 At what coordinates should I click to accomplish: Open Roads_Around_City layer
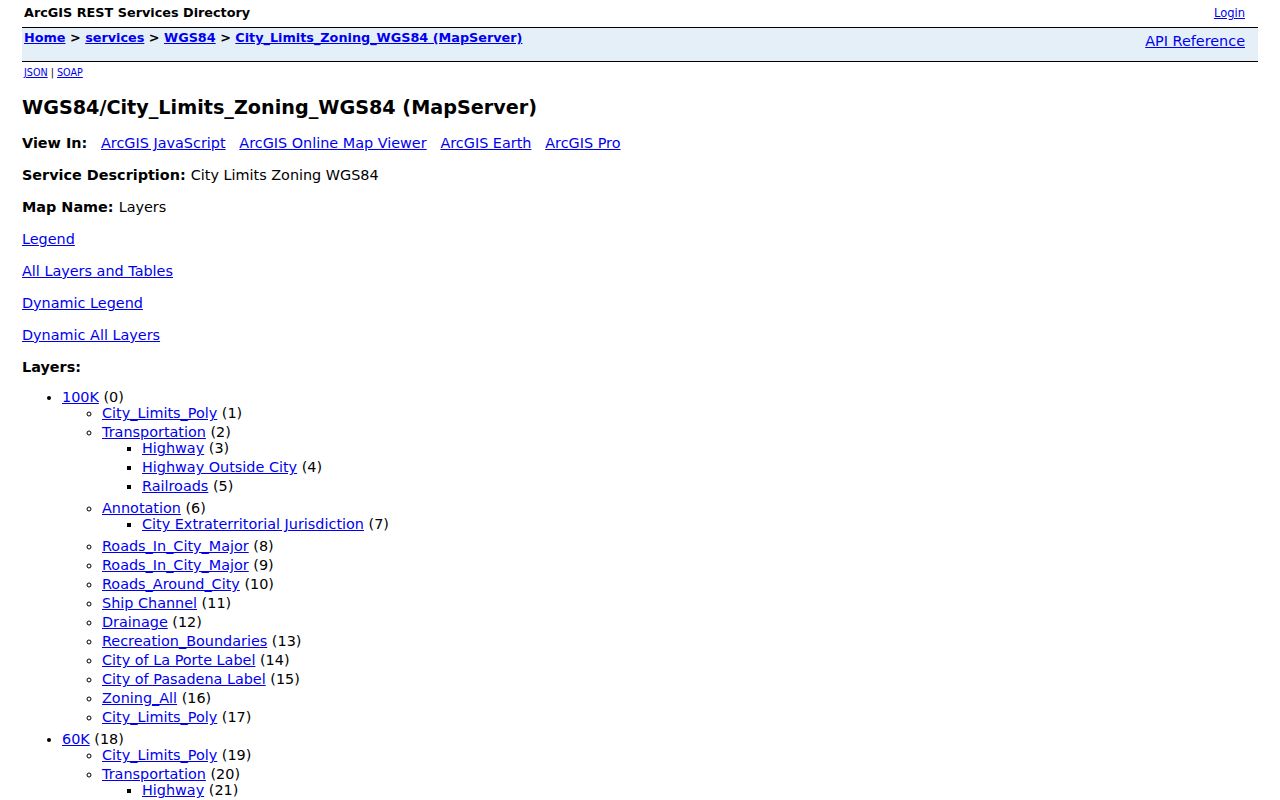(x=171, y=584)
